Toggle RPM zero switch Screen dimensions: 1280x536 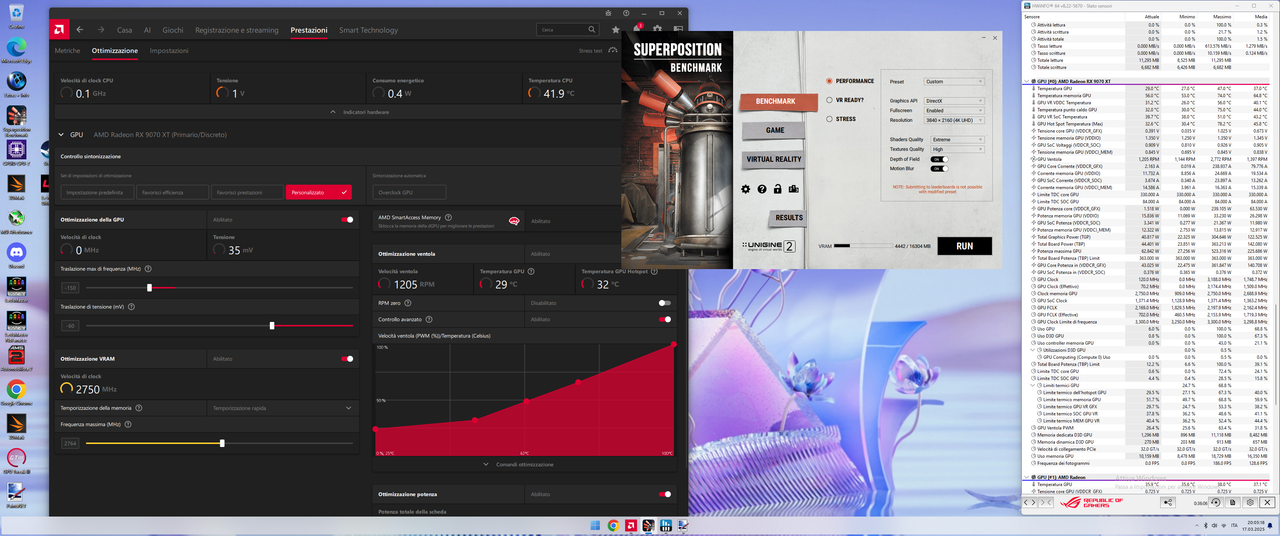click(665, 303)
